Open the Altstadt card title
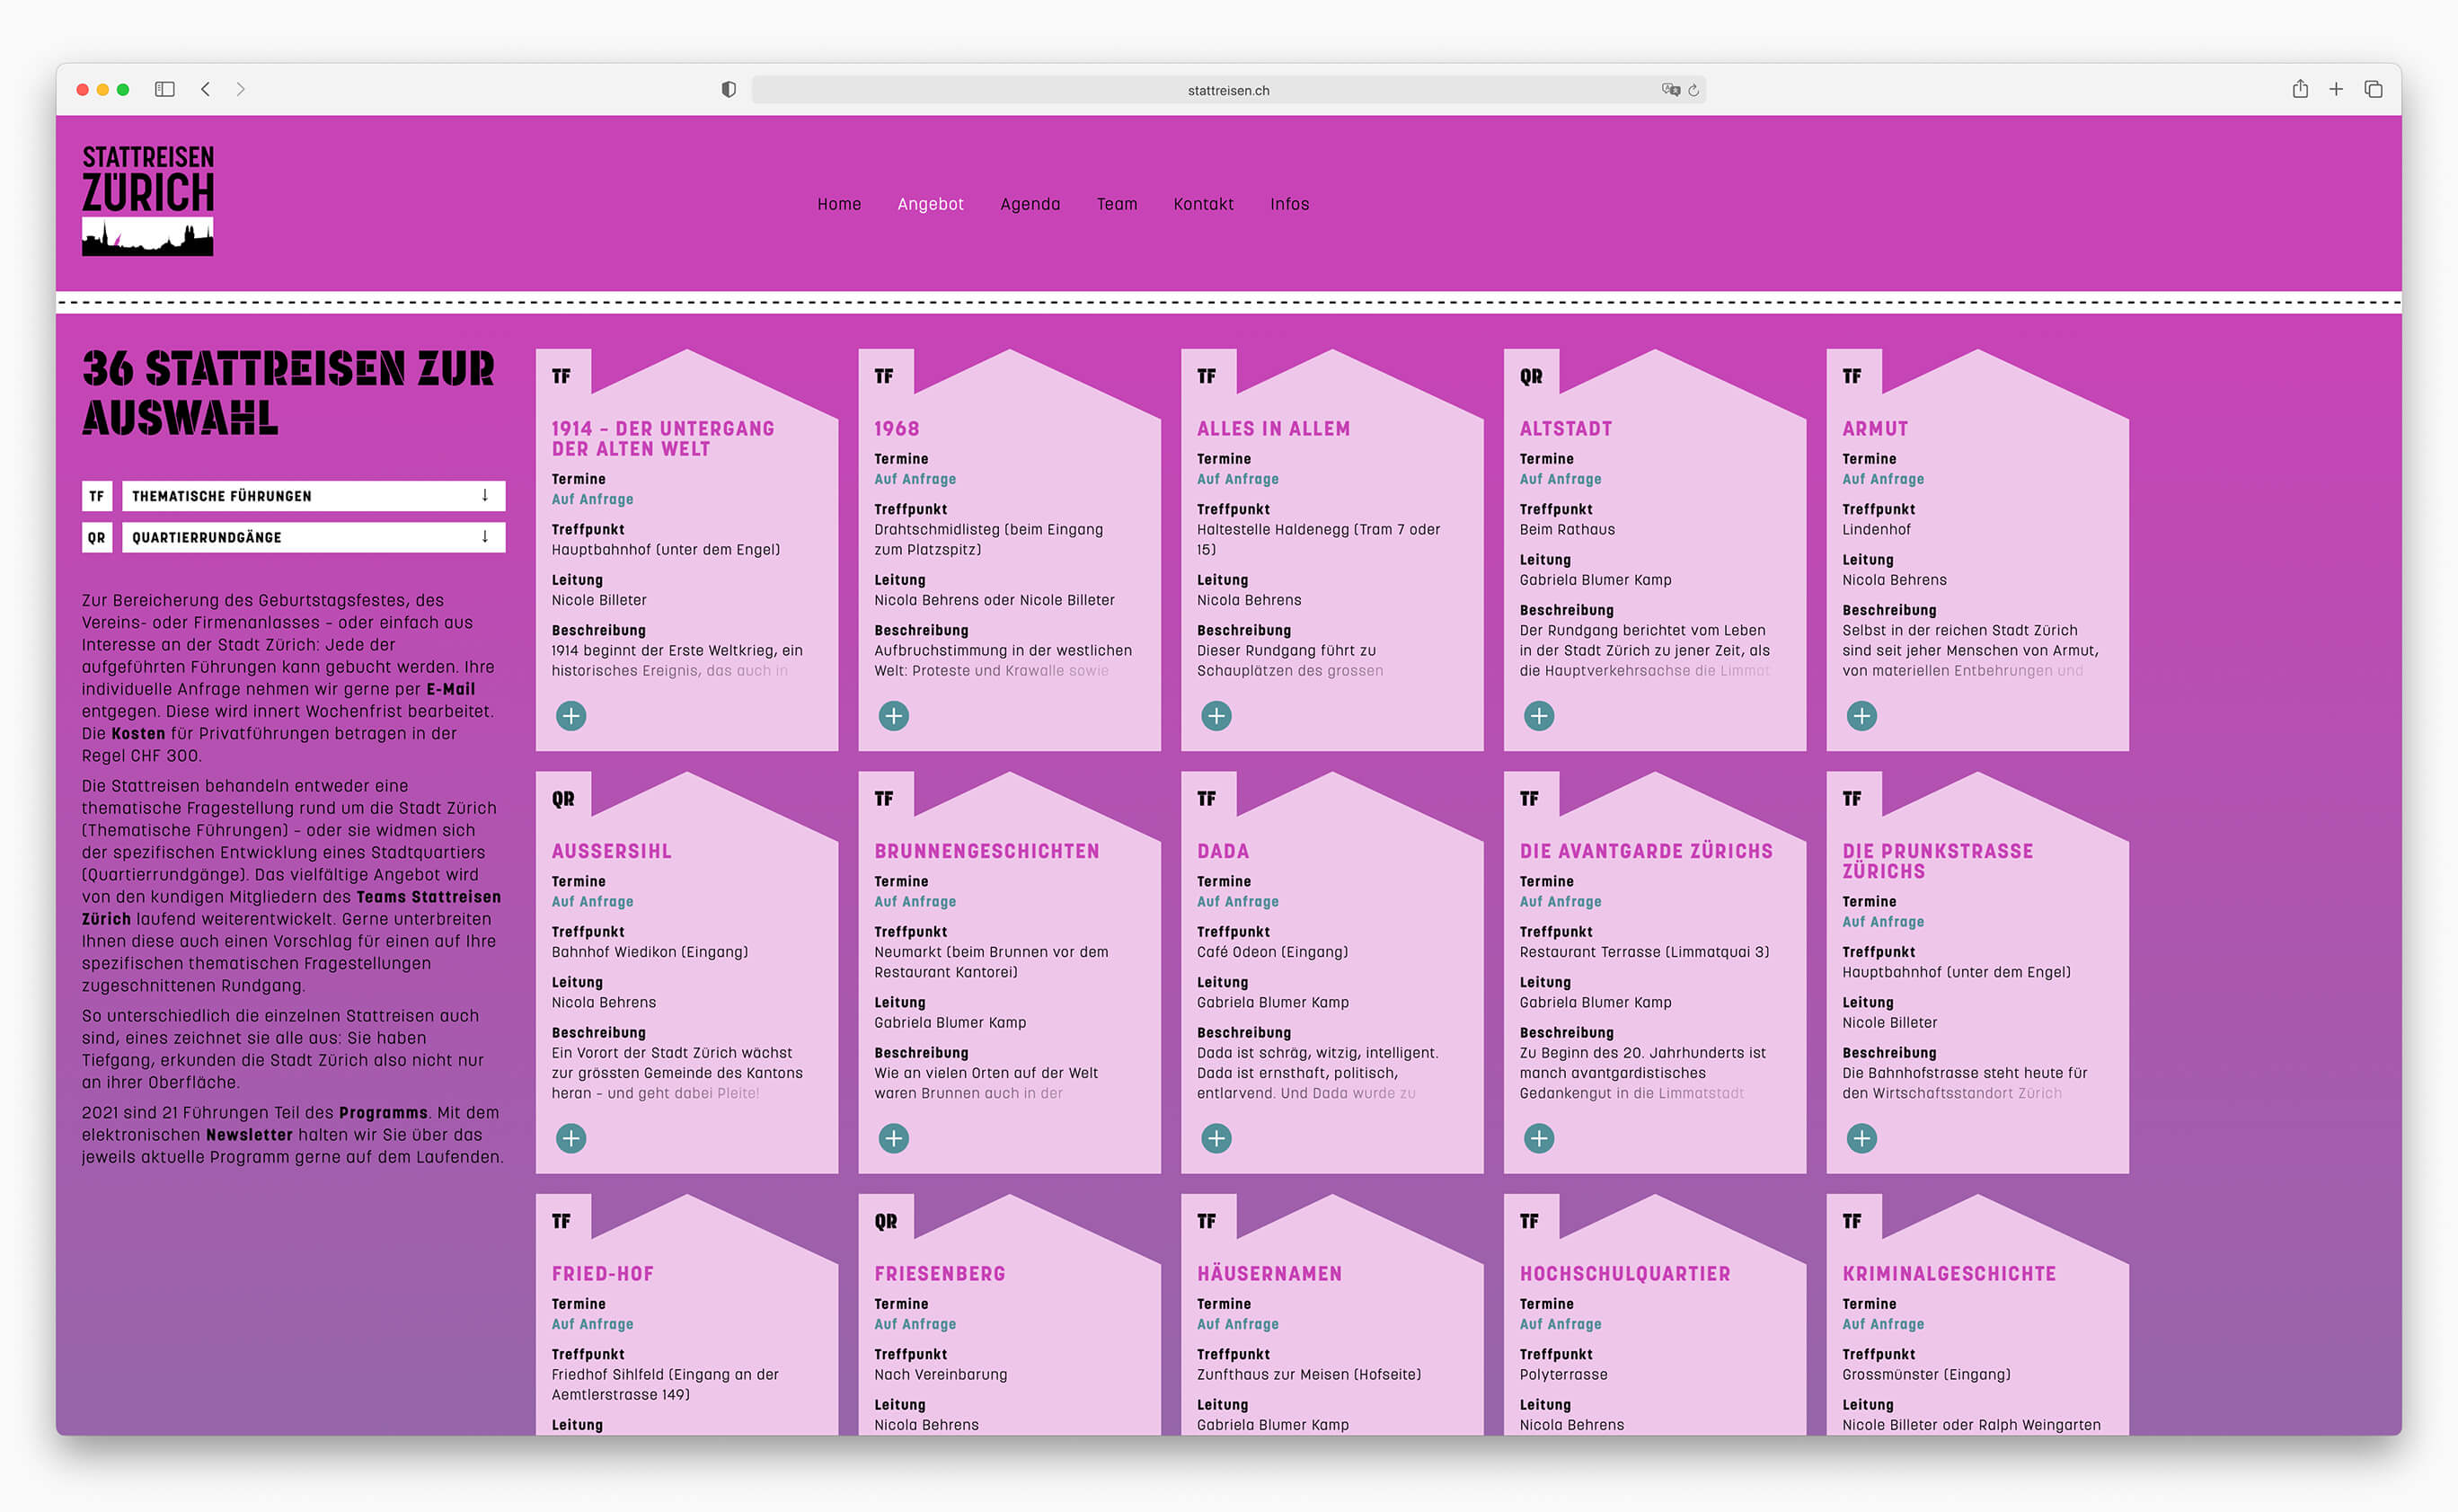 [x=1566, y=429]
